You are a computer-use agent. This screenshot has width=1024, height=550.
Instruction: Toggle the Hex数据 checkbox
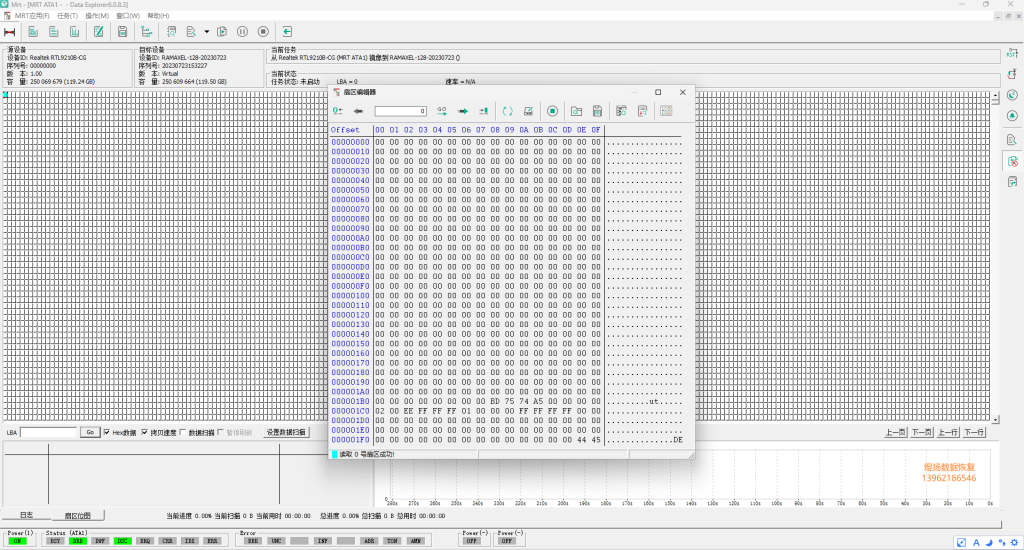click(106, 432)
